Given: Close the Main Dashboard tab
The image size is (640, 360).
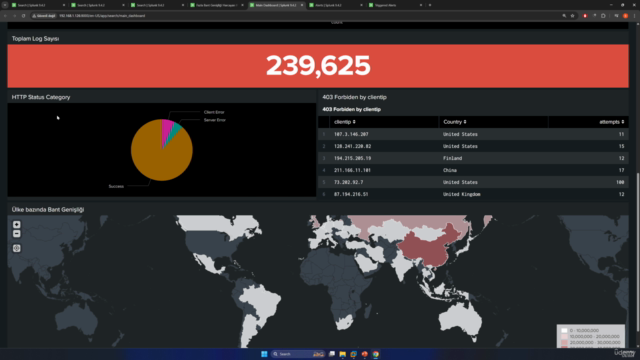Looking at the screenshot, I should [x=302, y=5].
